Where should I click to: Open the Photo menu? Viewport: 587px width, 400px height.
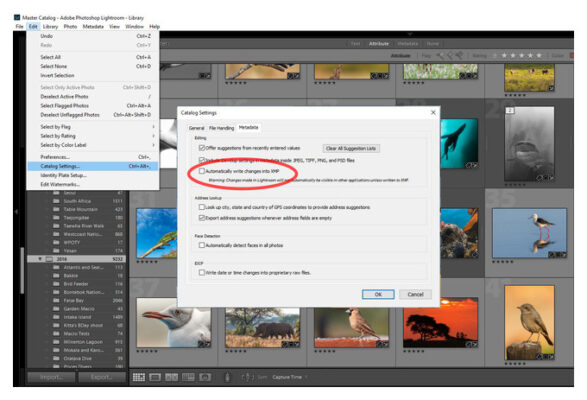(x=70, y=27)
